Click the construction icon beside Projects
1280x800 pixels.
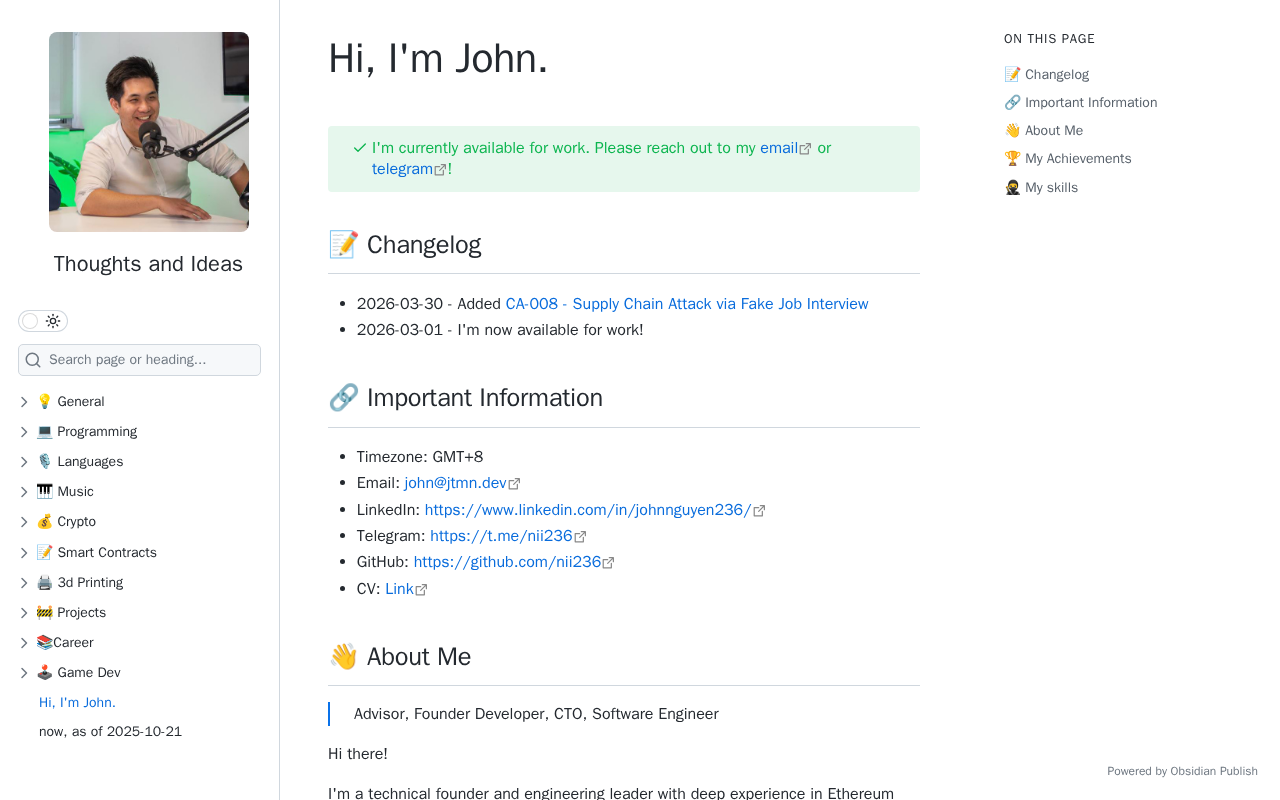click(x=44, y=613)
